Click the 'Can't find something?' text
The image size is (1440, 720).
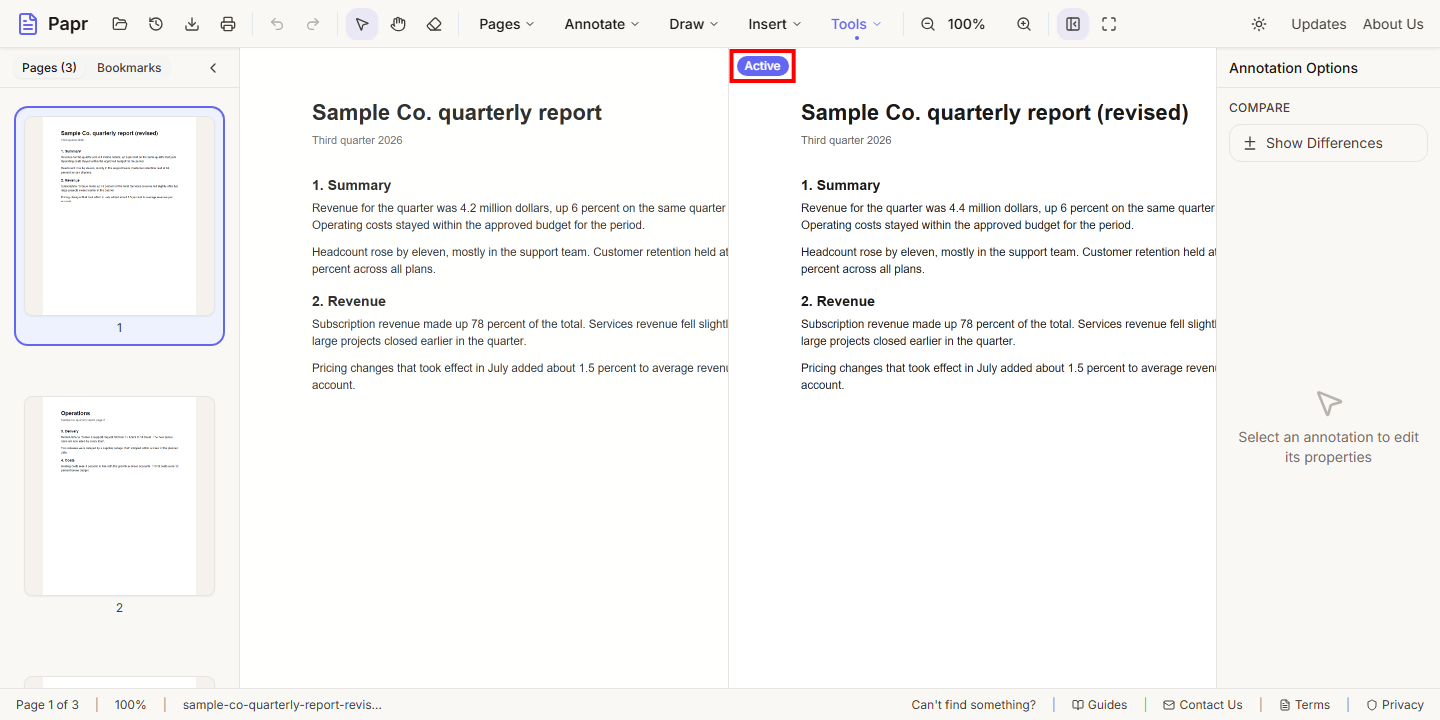(x=973, y=705)
